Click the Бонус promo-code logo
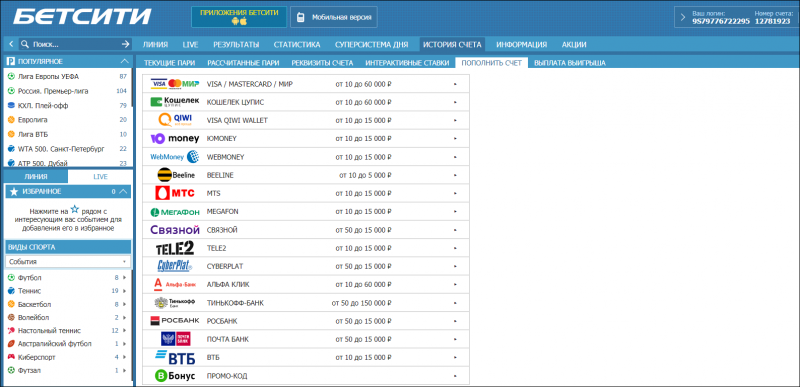Screen dimensions: 800x387 click(175, 376)
